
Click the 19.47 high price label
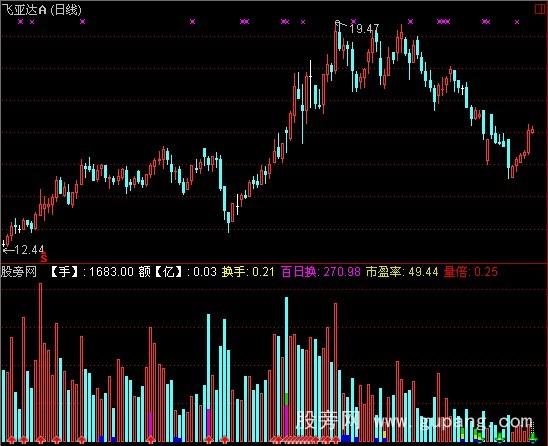364,29
